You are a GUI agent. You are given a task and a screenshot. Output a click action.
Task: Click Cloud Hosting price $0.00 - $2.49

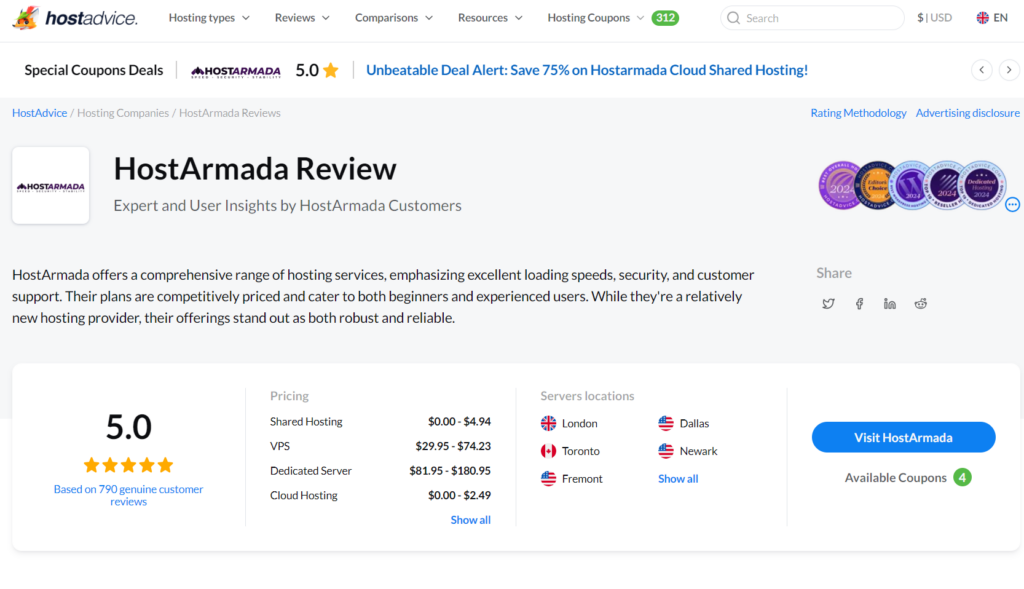click(459, 495)
